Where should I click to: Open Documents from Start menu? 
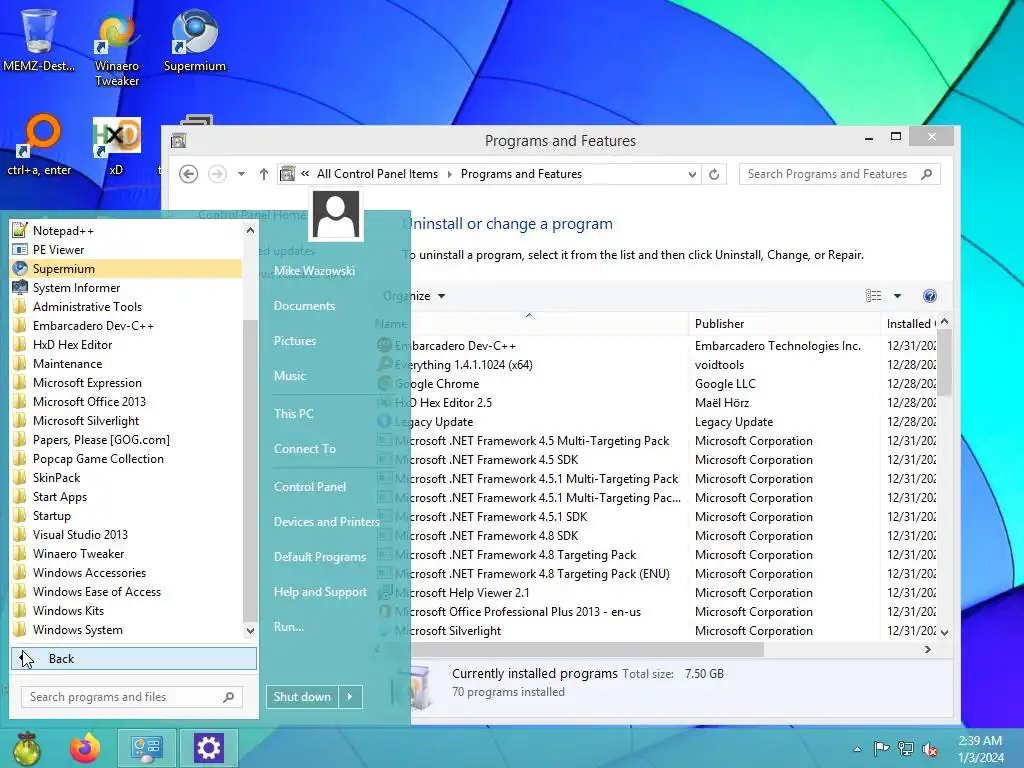[304, 306]
